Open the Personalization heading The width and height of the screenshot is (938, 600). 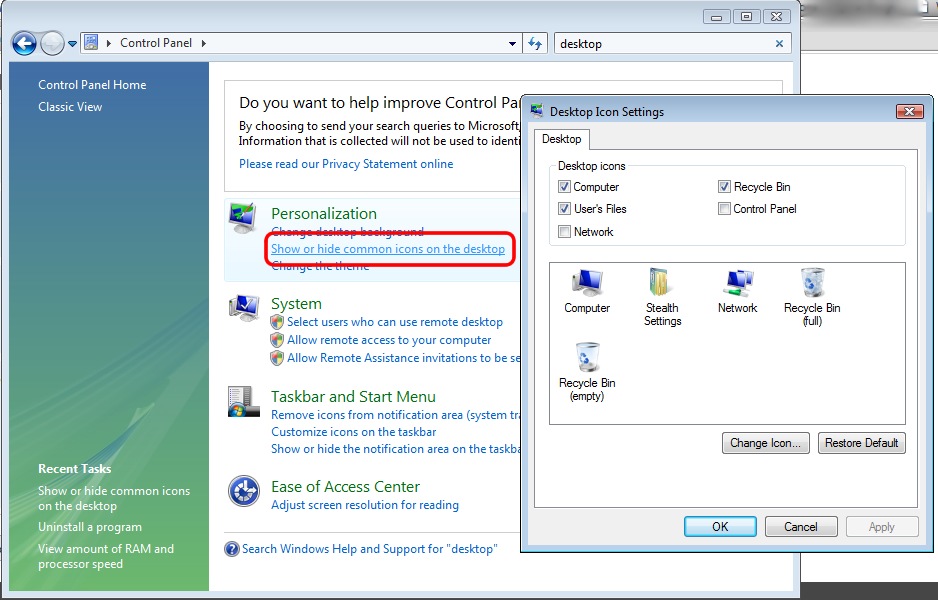click(324, 214)
